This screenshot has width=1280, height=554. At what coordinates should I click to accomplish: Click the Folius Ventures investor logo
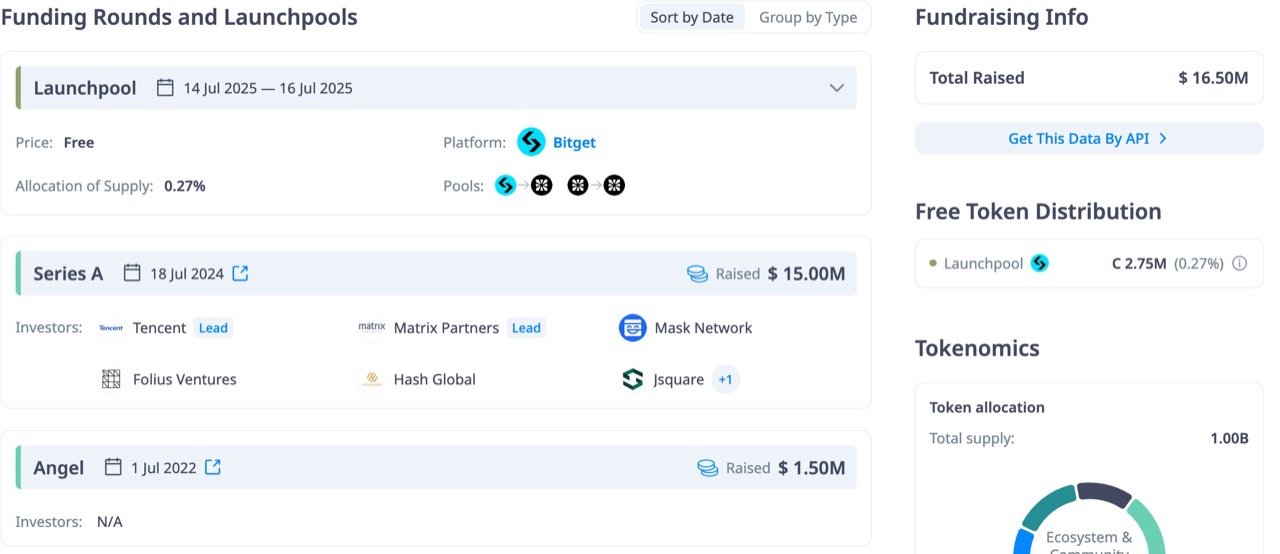[111, 379]
